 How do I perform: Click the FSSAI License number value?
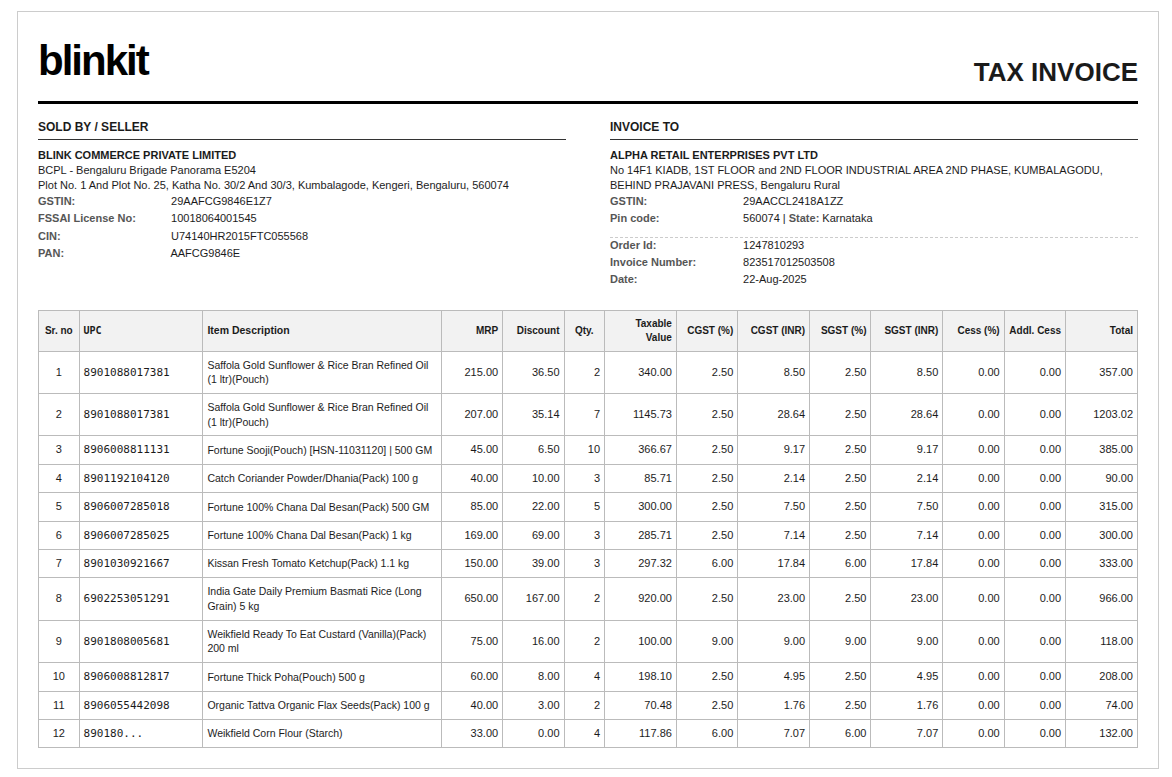click(213, 218)
